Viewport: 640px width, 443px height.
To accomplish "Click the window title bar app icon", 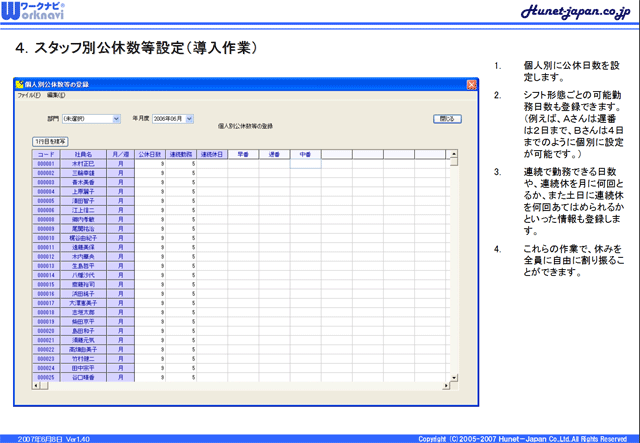I will pyautogui.click(x=19, y=86).
